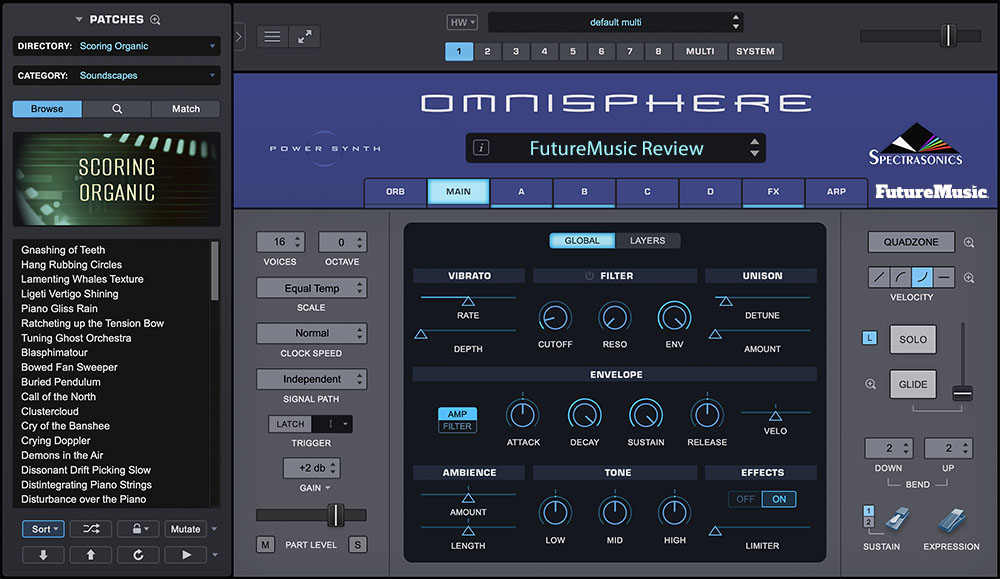Click the lock icon button
This screenshot has height=579, width=1000.
137,529
